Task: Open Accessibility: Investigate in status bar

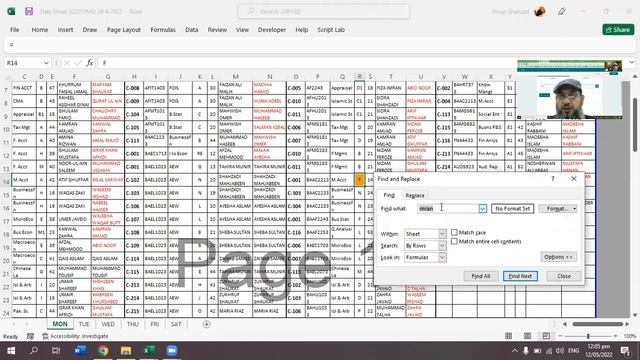Action: pos(75,336)
